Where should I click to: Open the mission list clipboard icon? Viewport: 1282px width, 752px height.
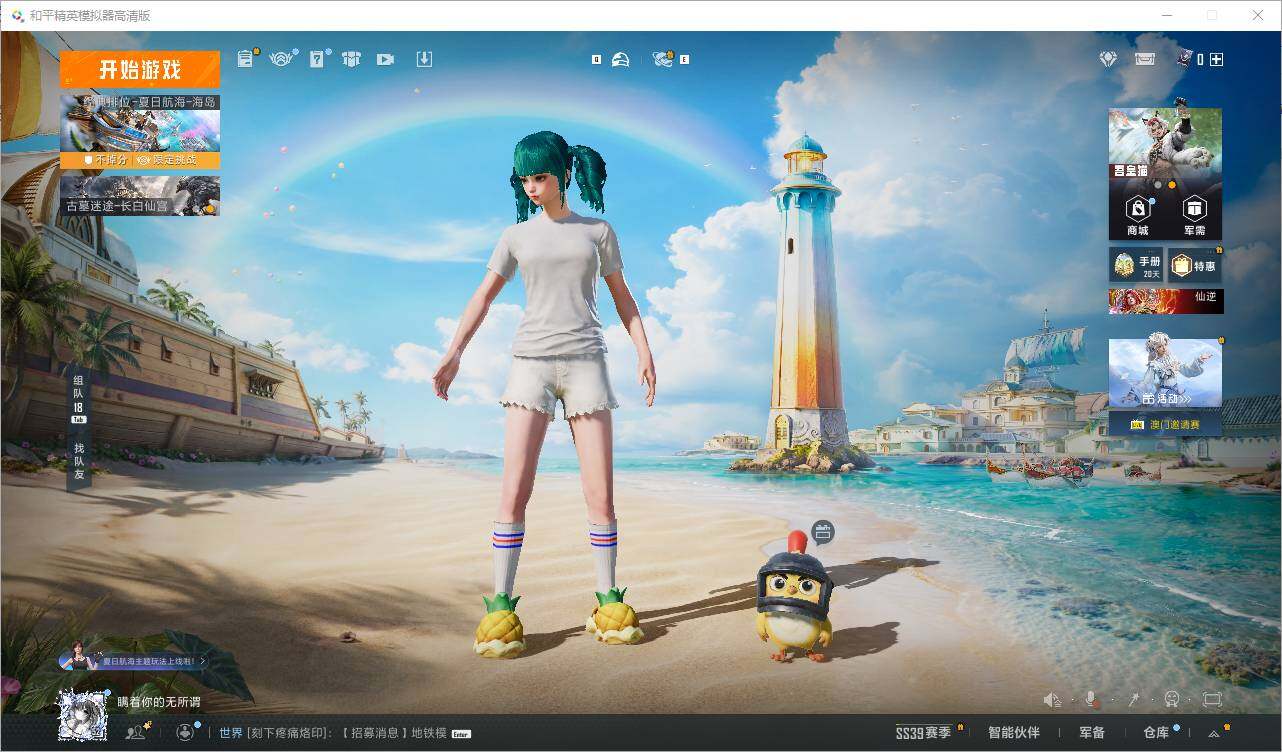[246, 59]
